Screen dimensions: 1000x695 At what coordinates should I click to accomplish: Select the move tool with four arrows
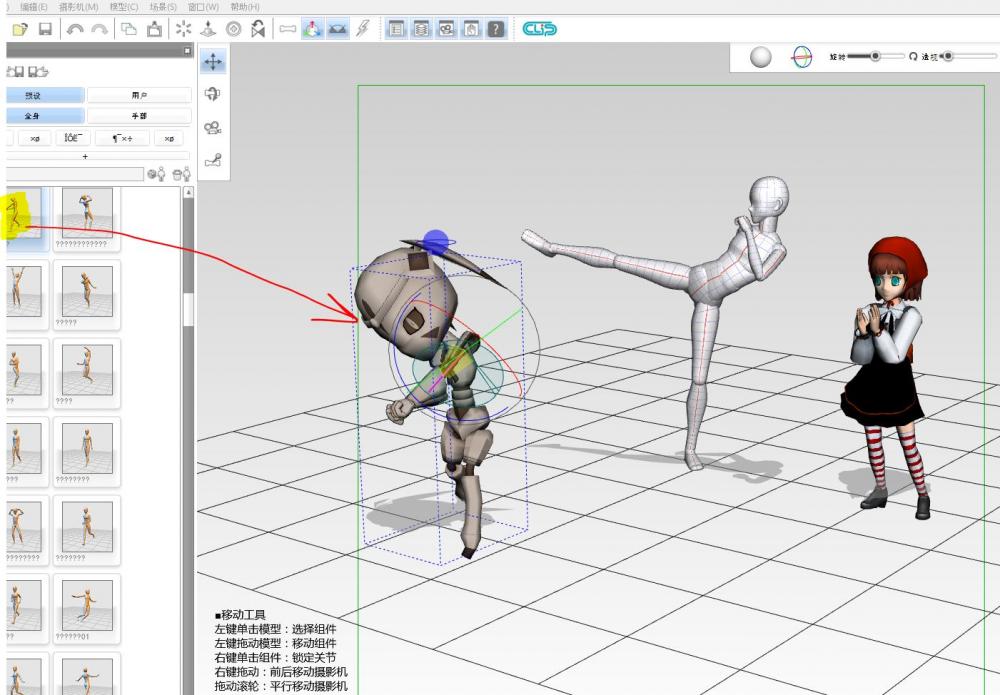coord(212,62)
